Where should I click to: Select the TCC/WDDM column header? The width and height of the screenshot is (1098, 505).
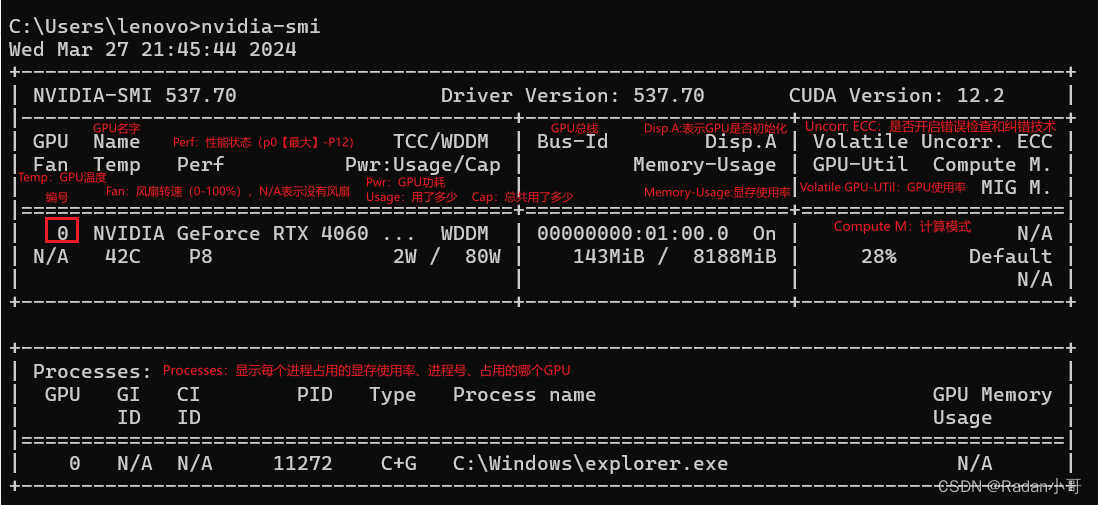pos(440,142)
